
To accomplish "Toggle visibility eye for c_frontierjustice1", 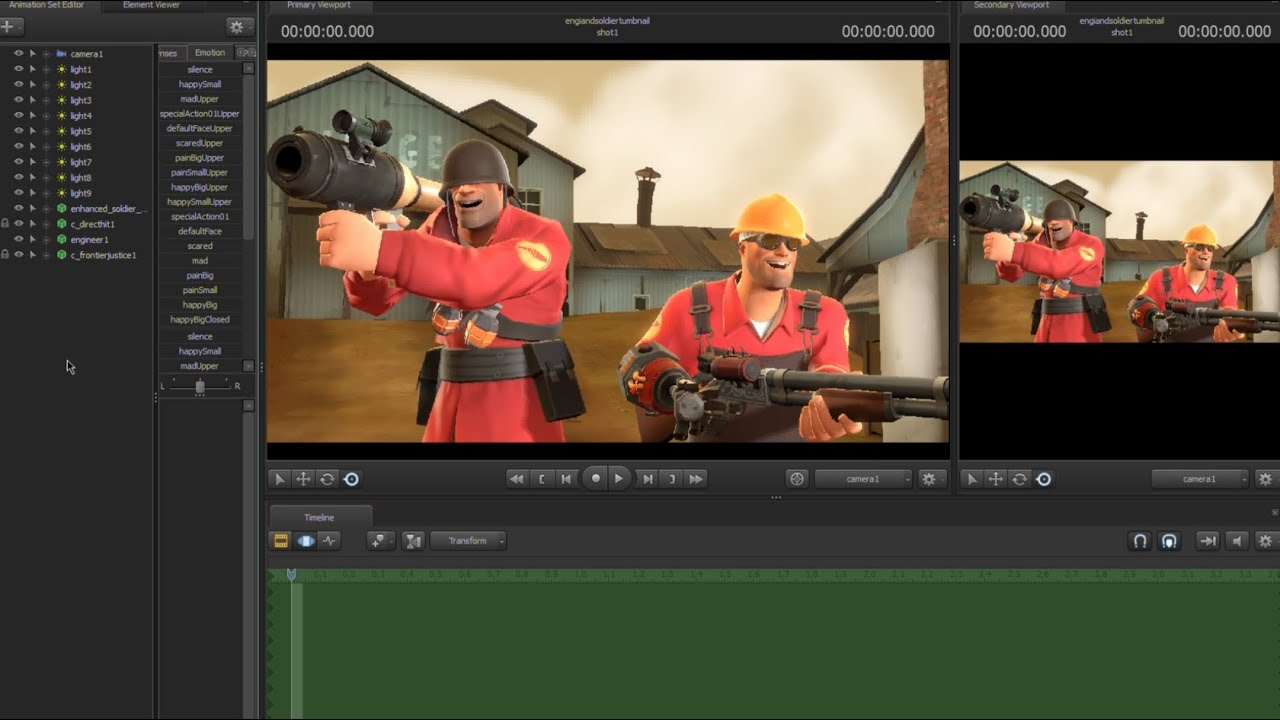I will point(18,255).
